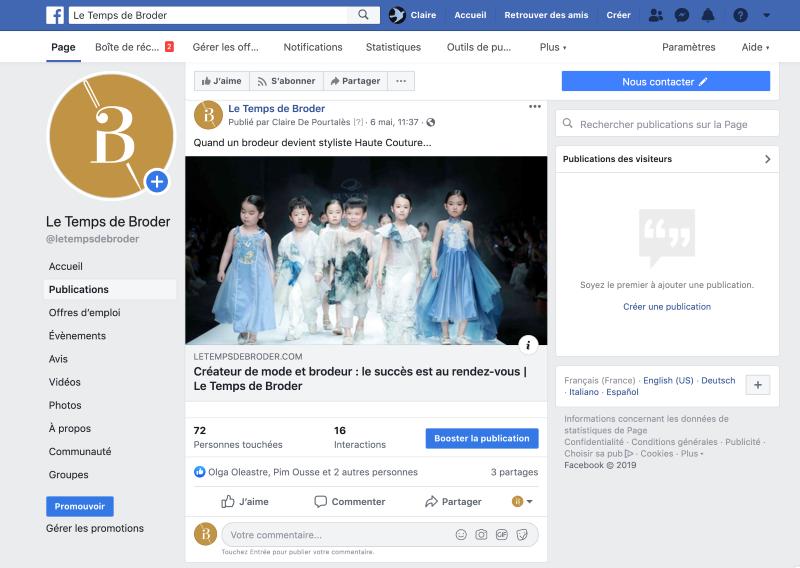Open Outils de publication tab

pos(479,47)
